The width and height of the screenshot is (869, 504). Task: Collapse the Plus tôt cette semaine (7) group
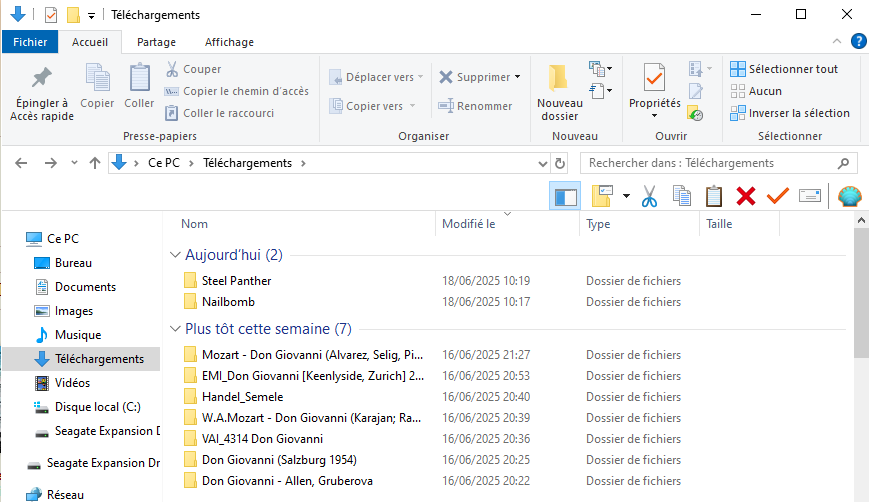[175, 329]
